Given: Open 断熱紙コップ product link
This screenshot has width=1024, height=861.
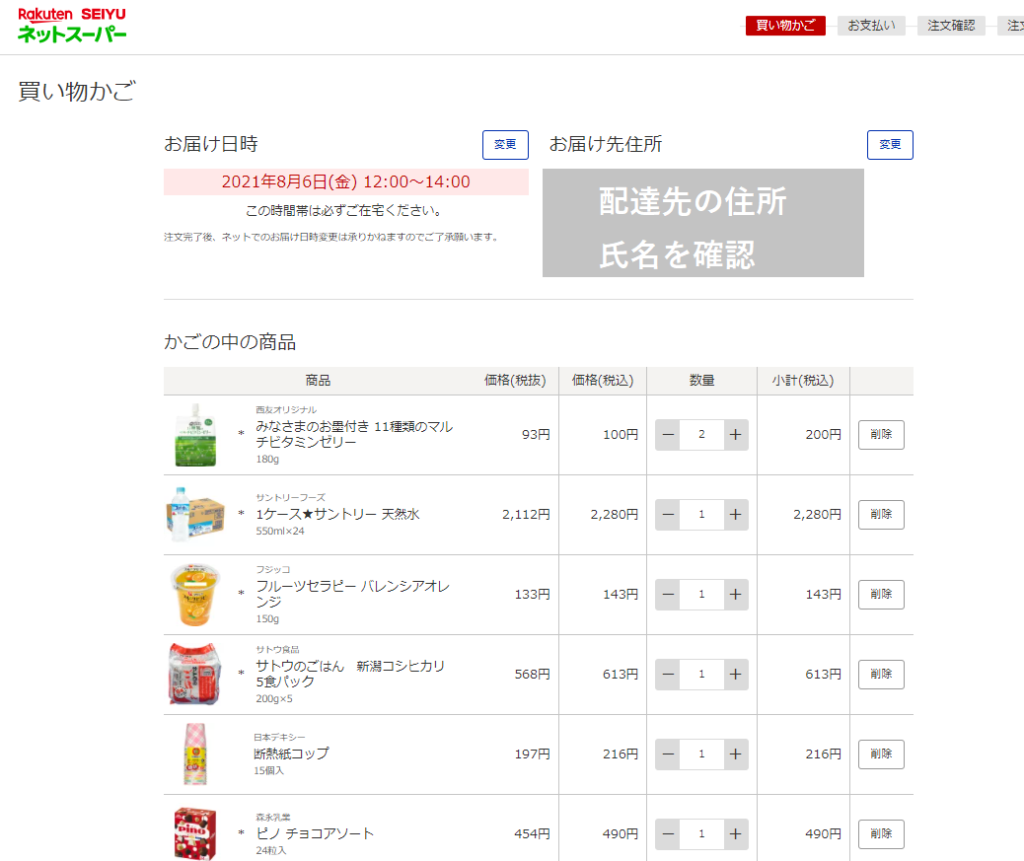Looking at the screenshot, I should (291, 753).
